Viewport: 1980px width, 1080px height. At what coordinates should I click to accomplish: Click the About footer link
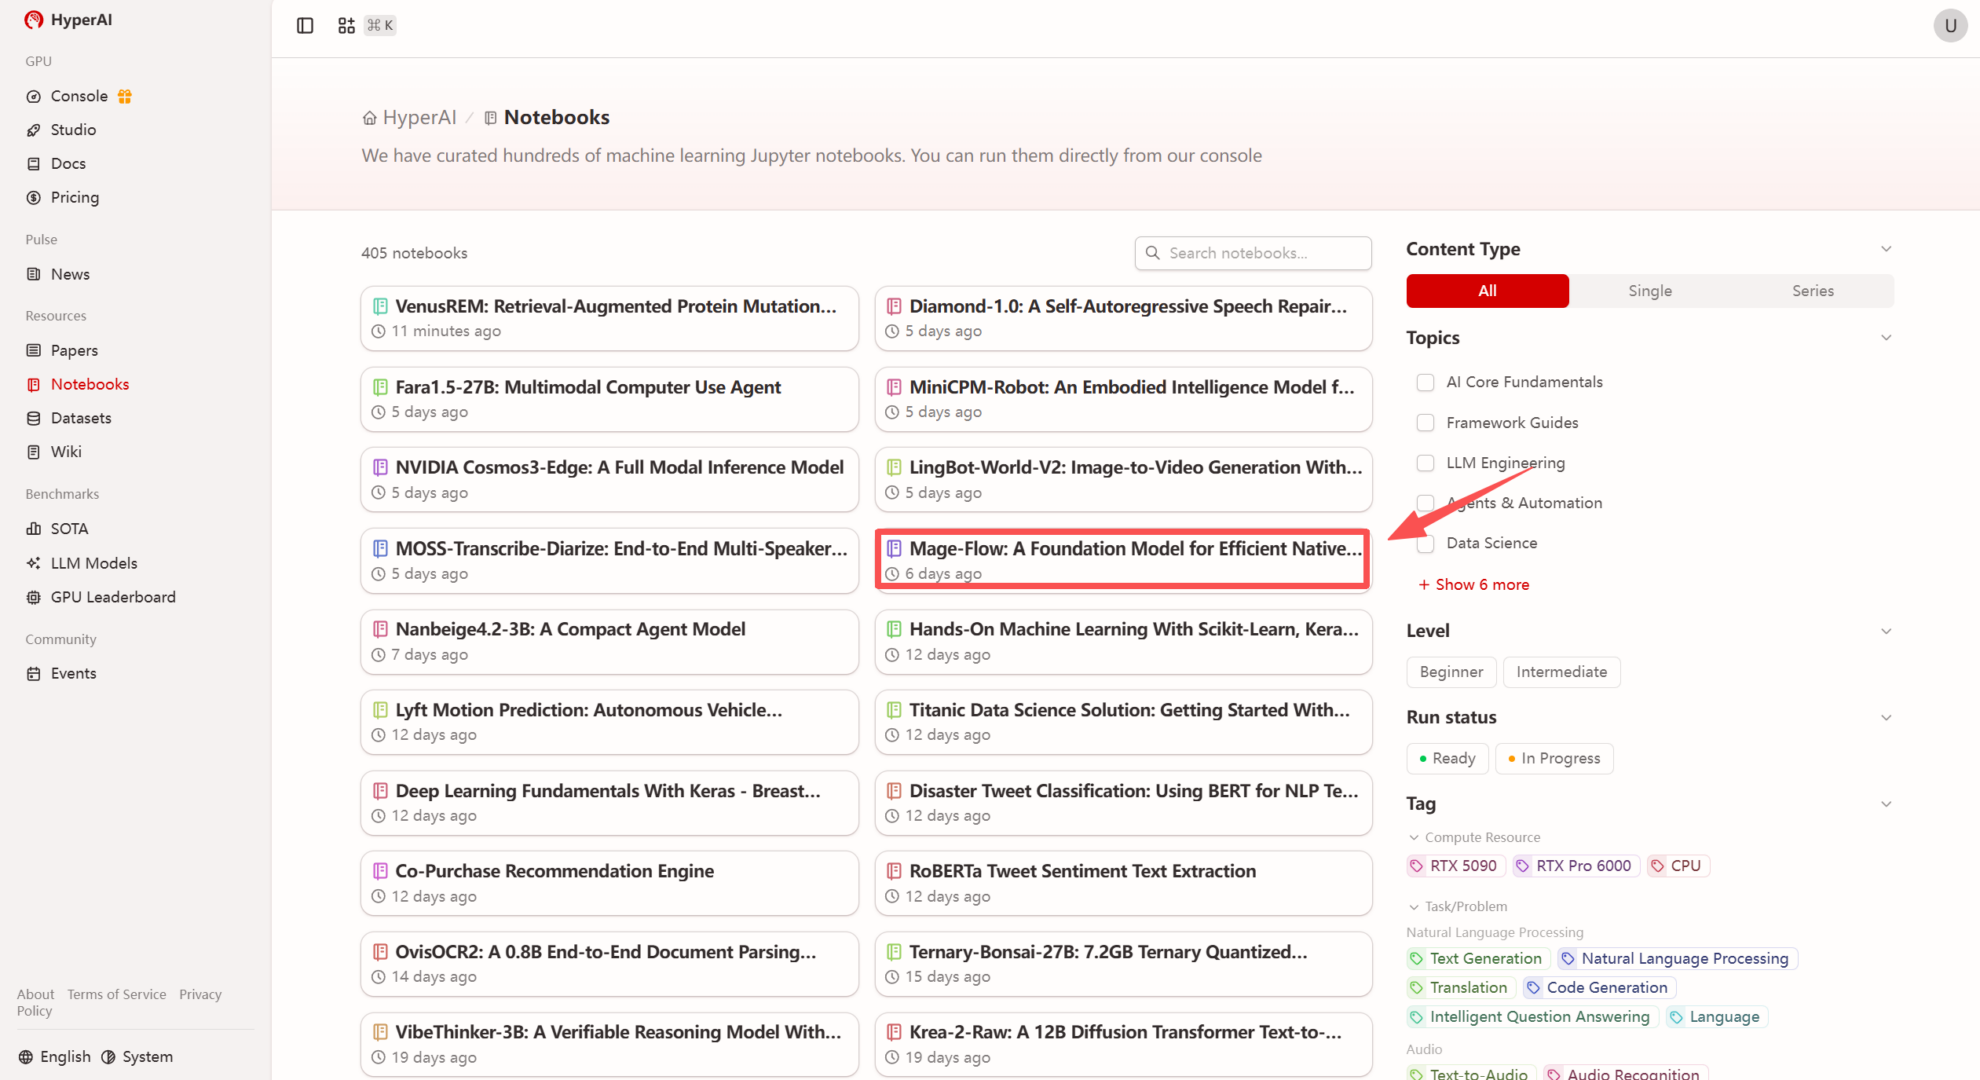tap(36, 994)
